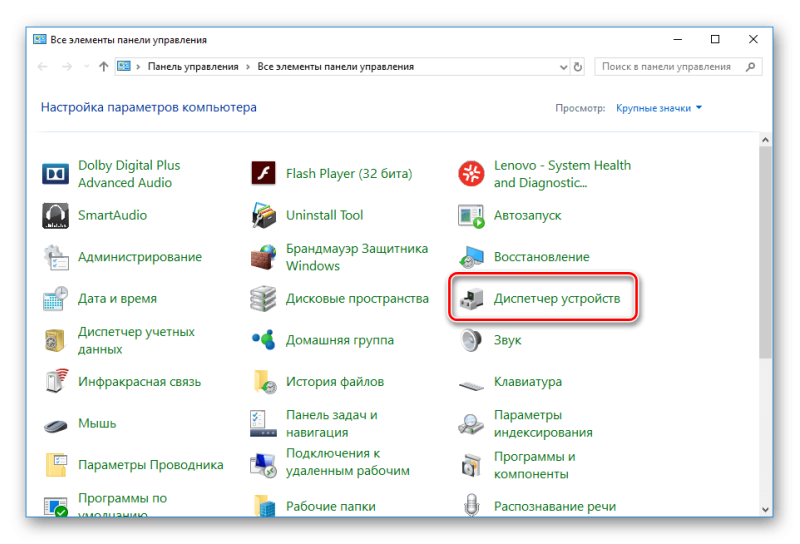Open the Uninstall Tool icon
The height and width of the screenshot is (544, 800).
click(x=263, y=215)
